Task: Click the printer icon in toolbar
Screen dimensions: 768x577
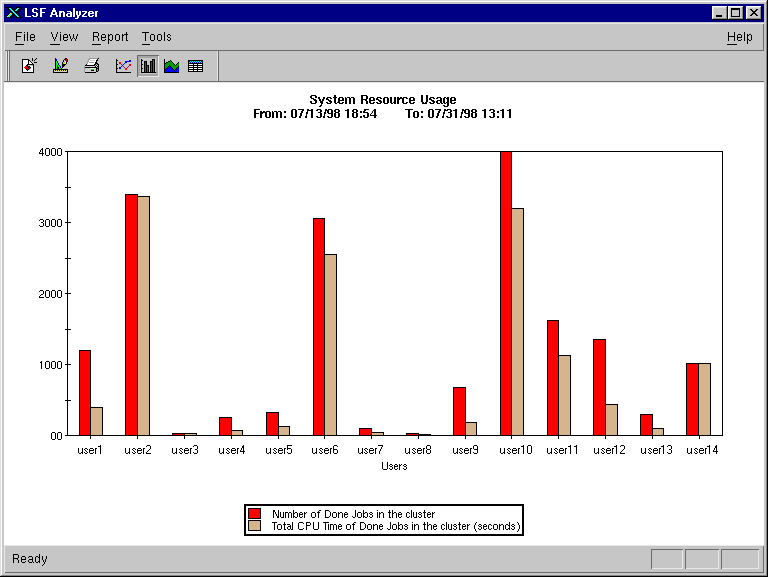Action: [x=92, y=66]
